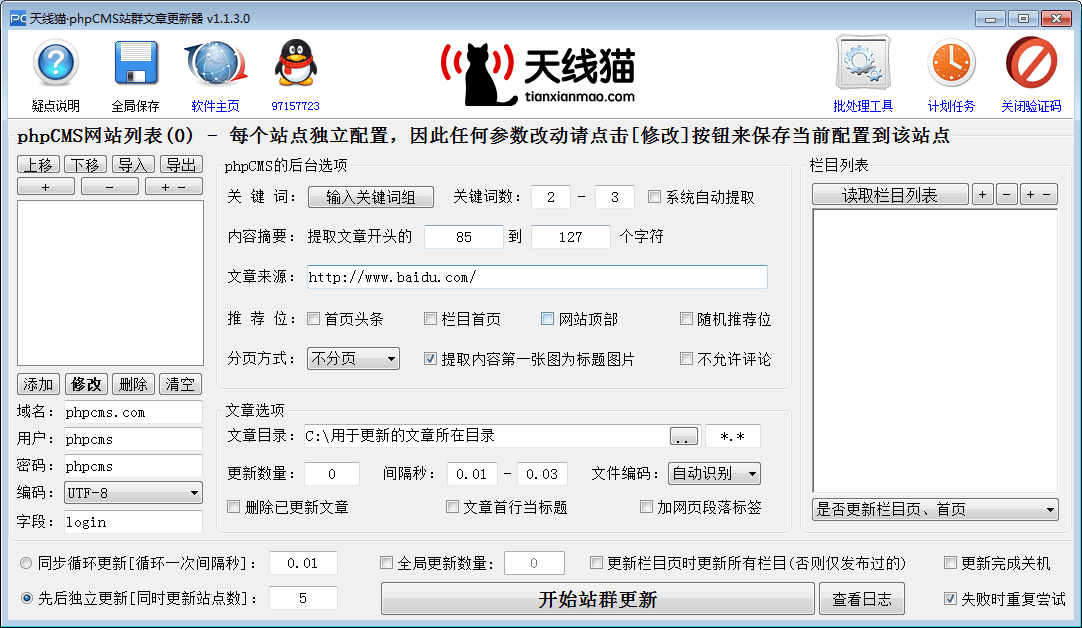Screen dimensions: 1082x628
Task: Click the 域名 phpcms.com field
Action: [x=133, y=412]
